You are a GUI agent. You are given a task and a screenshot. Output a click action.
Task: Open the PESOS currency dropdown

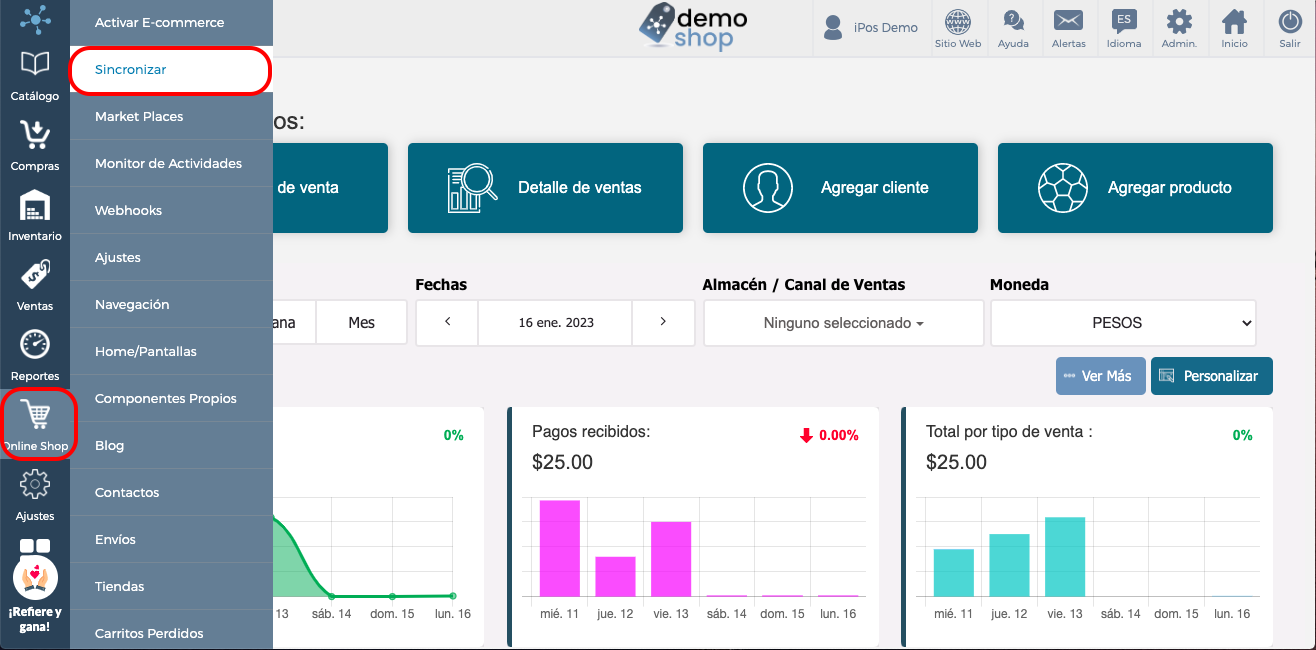tap(1123, 323)
